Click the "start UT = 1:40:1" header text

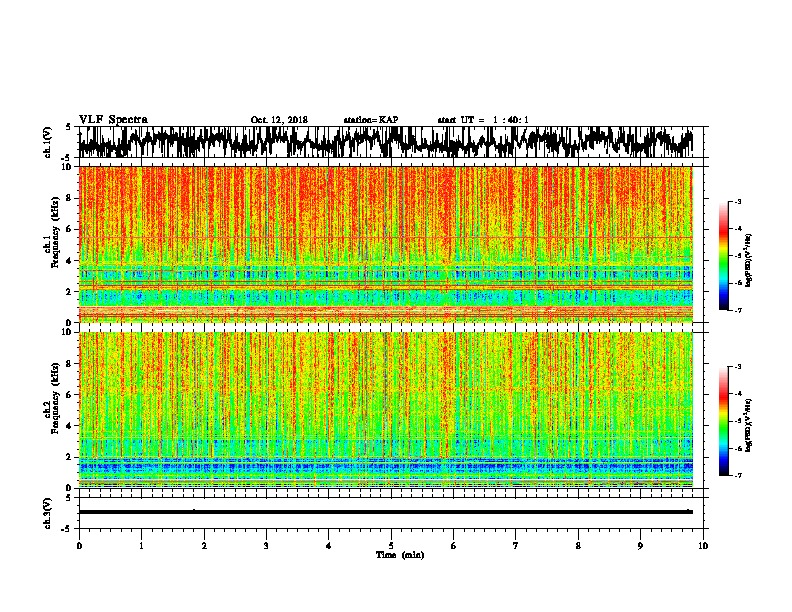coord(483,120)
